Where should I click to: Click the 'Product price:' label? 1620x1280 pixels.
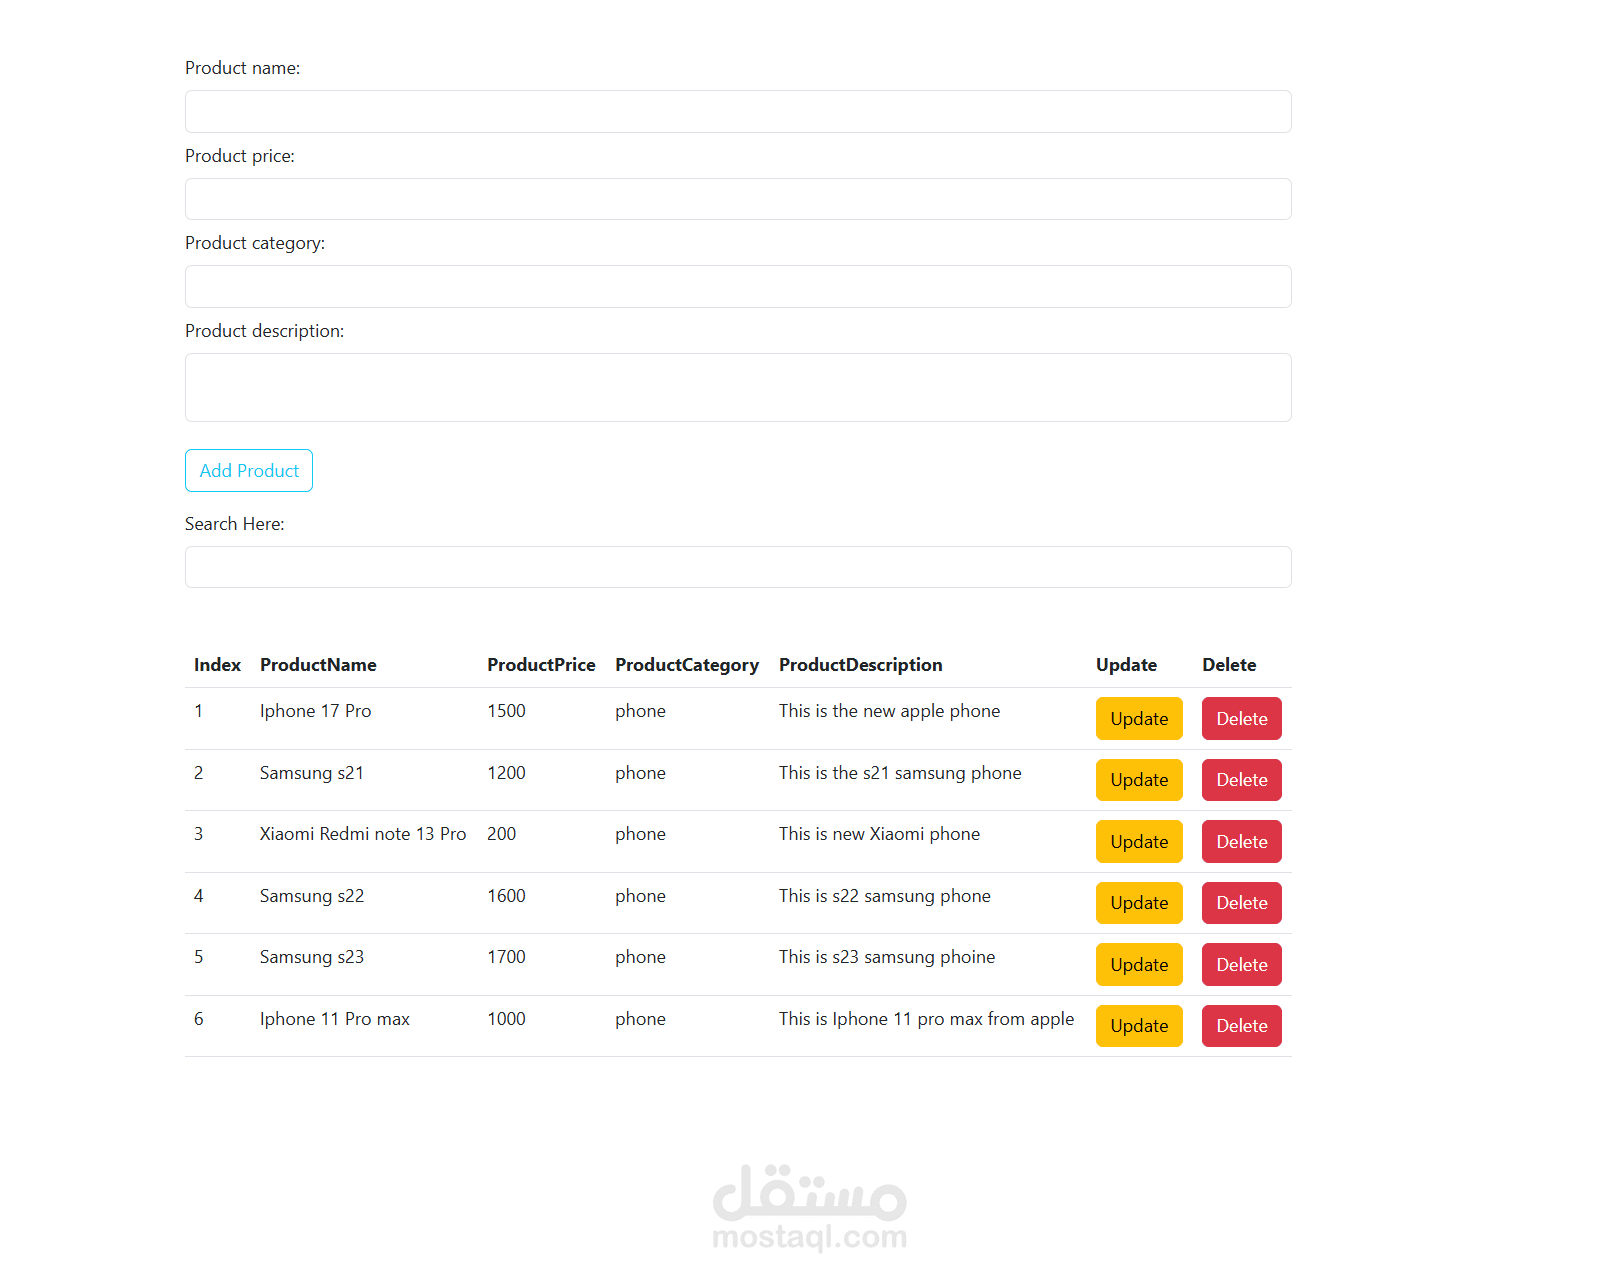point(240,156)
